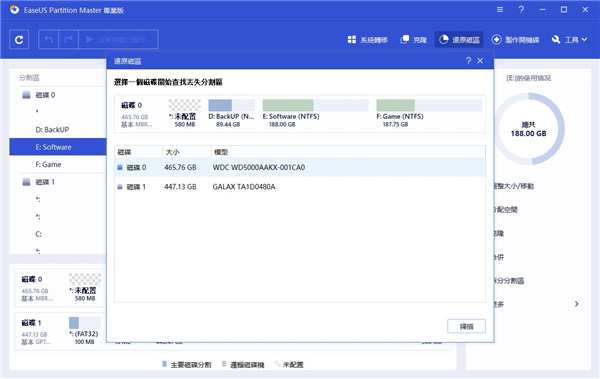Click the 克隆 clone option in right panel
The image size is (600, 379).
(x=499, y=234)
